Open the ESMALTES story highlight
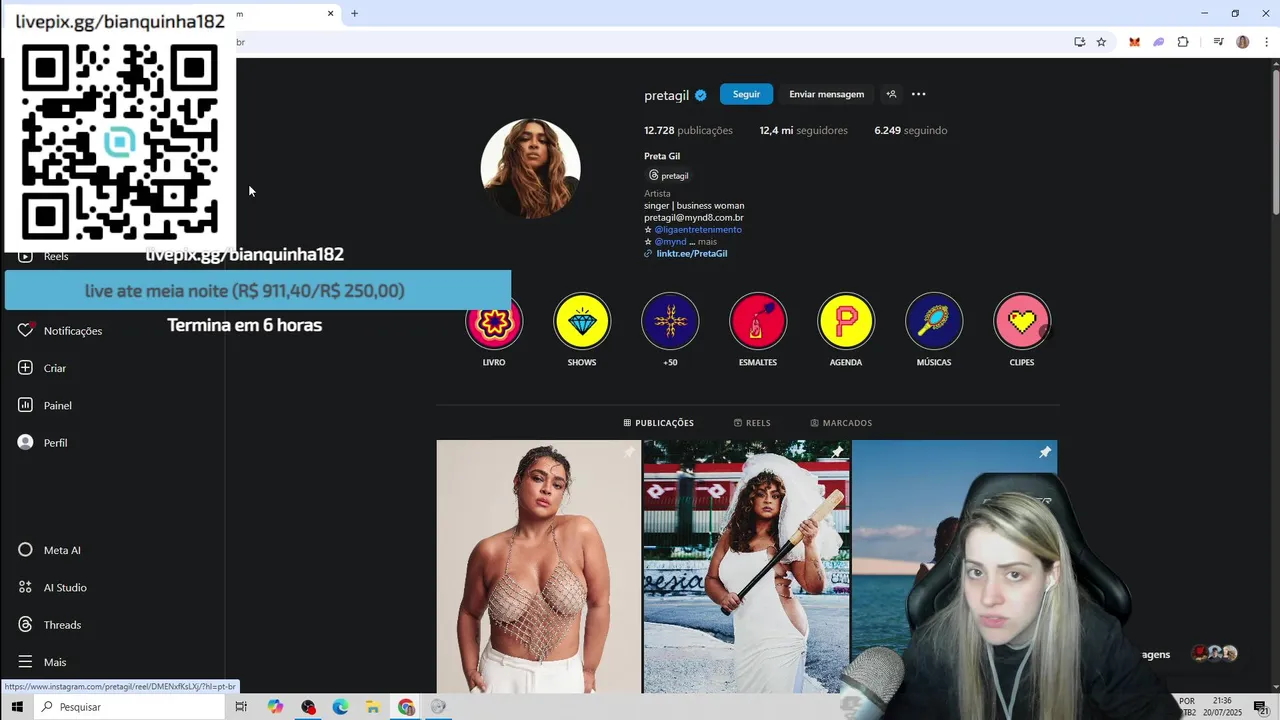The width and height of the screenshot is (1280, 720). pos(758,321)
